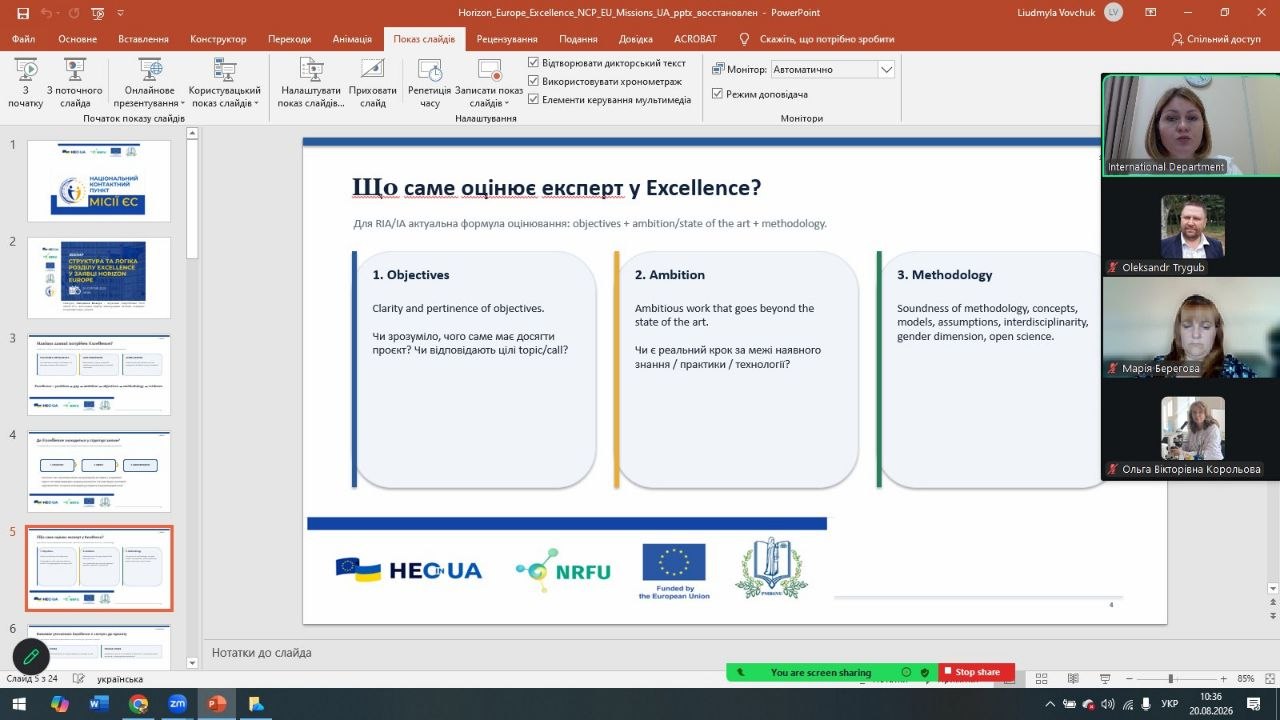Switch to the Подання tab

point(579,39)
